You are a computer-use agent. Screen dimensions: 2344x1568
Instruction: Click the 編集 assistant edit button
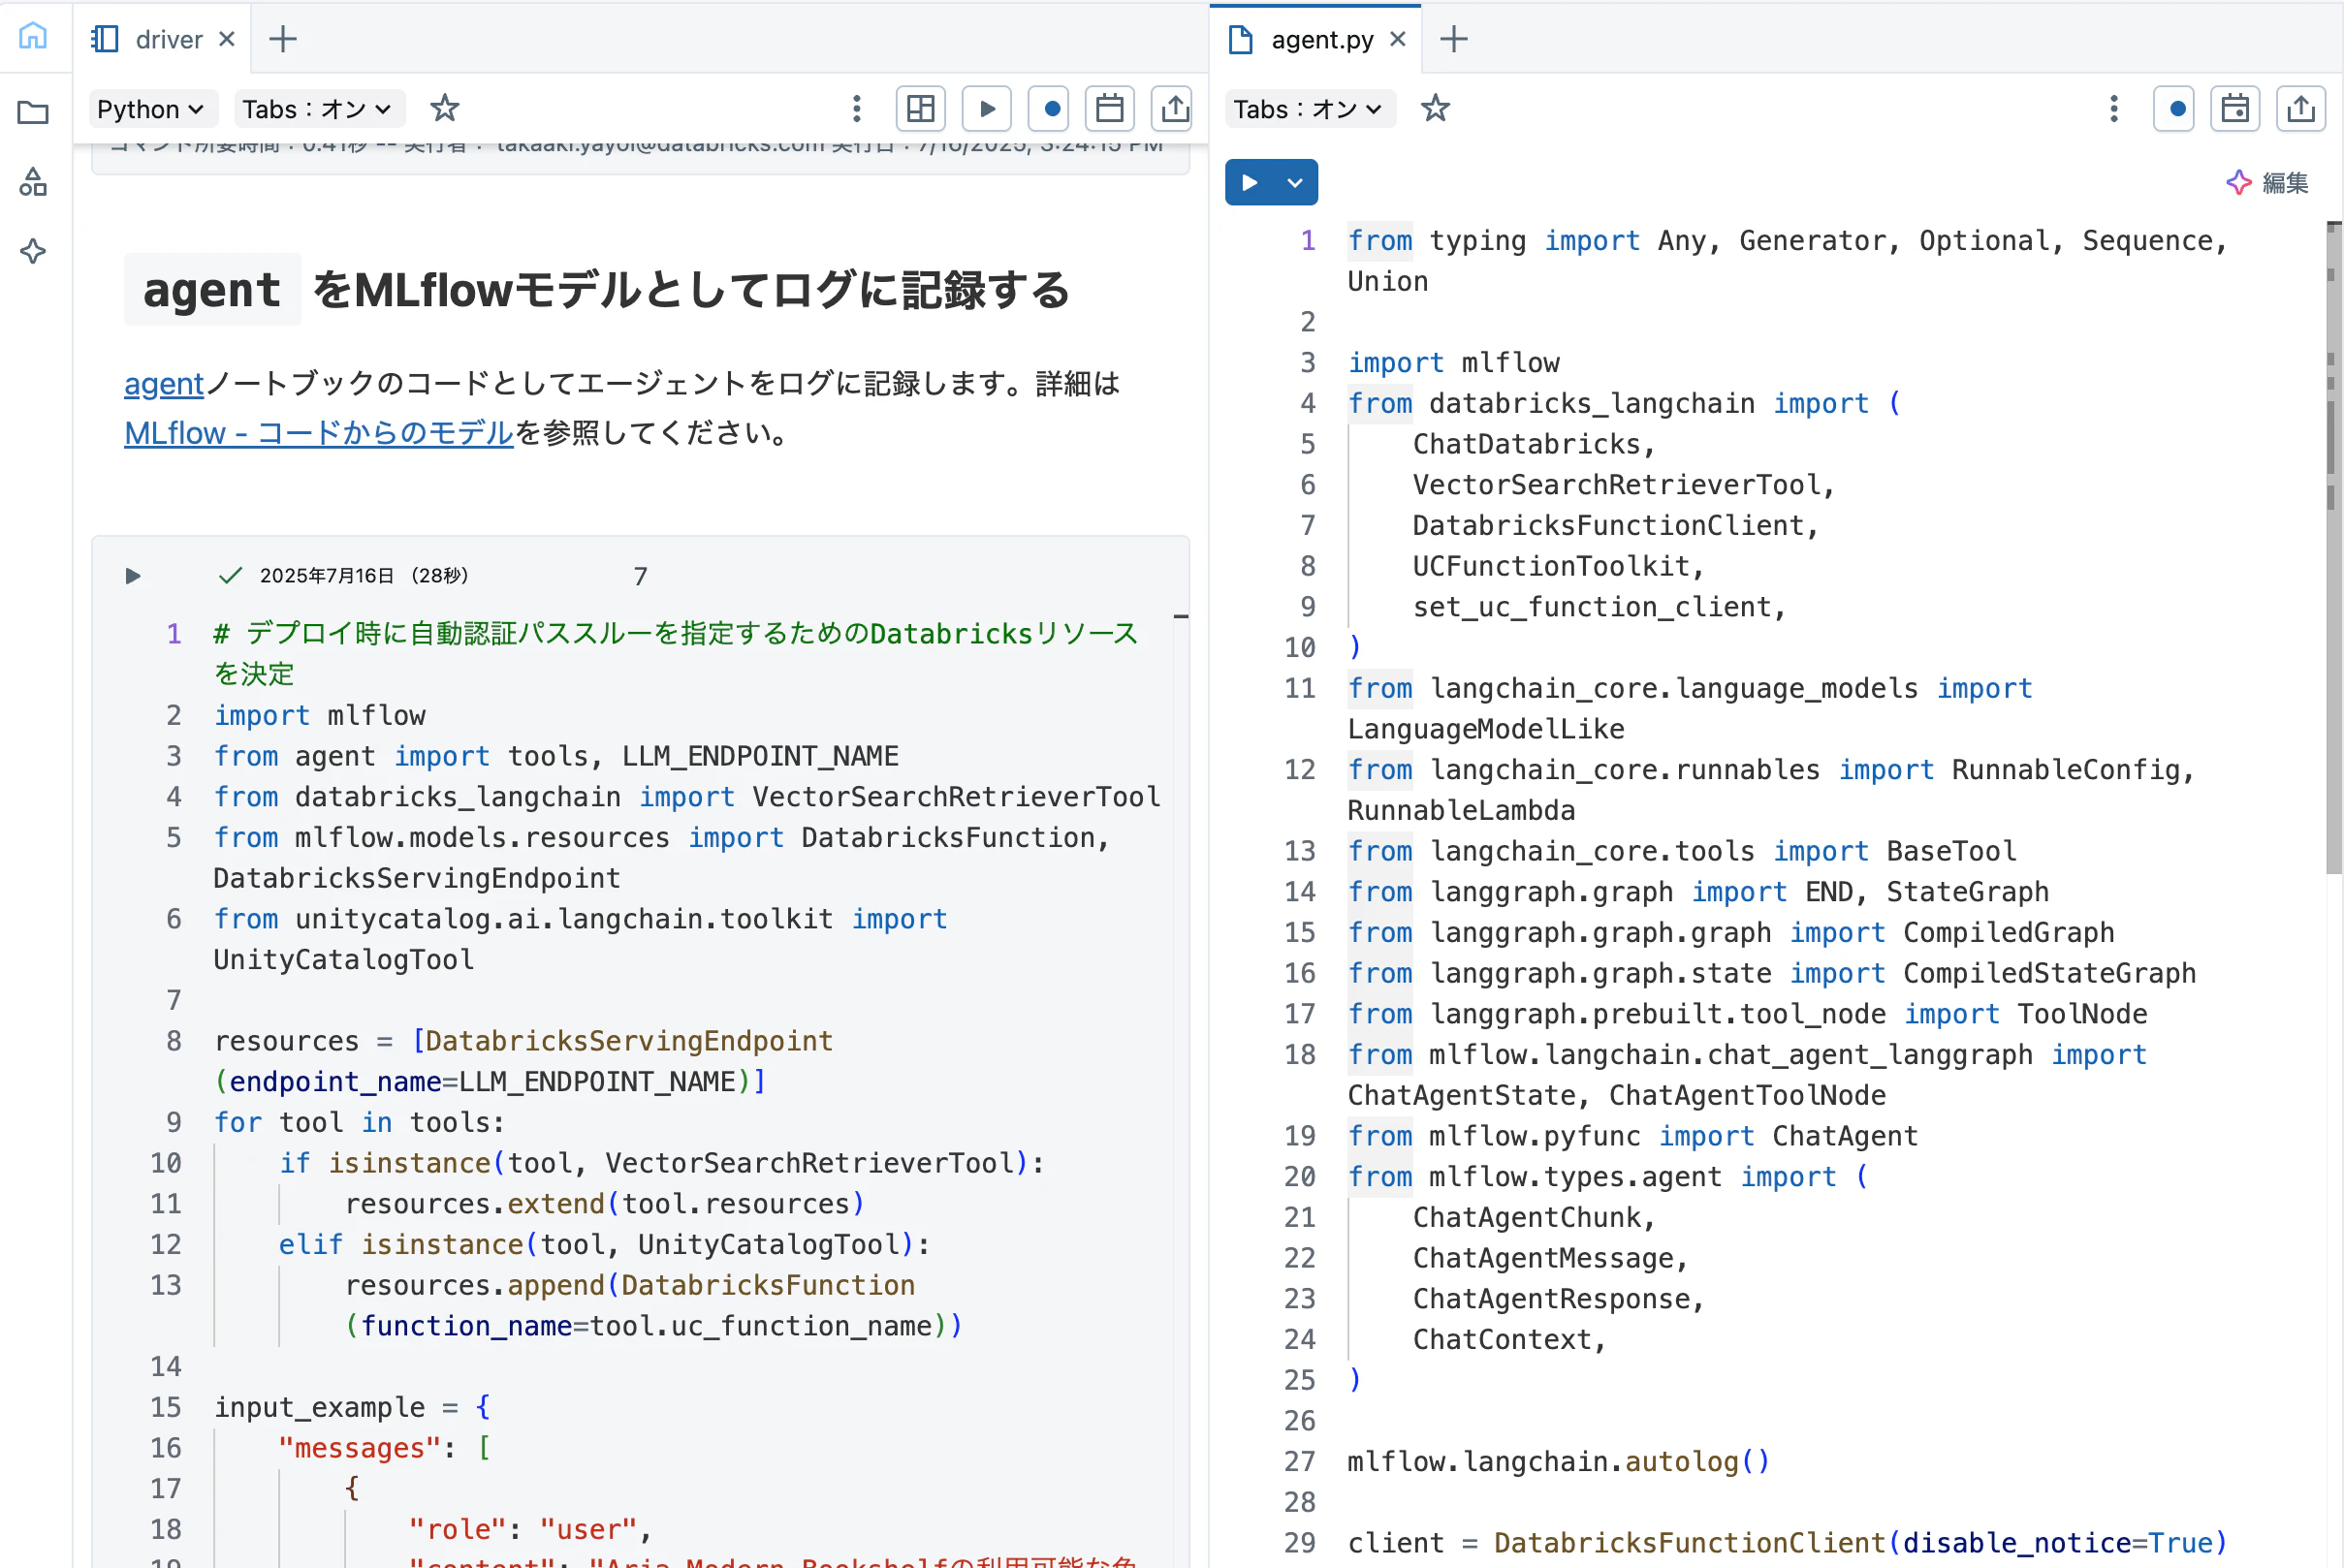tap(2267, 182)
